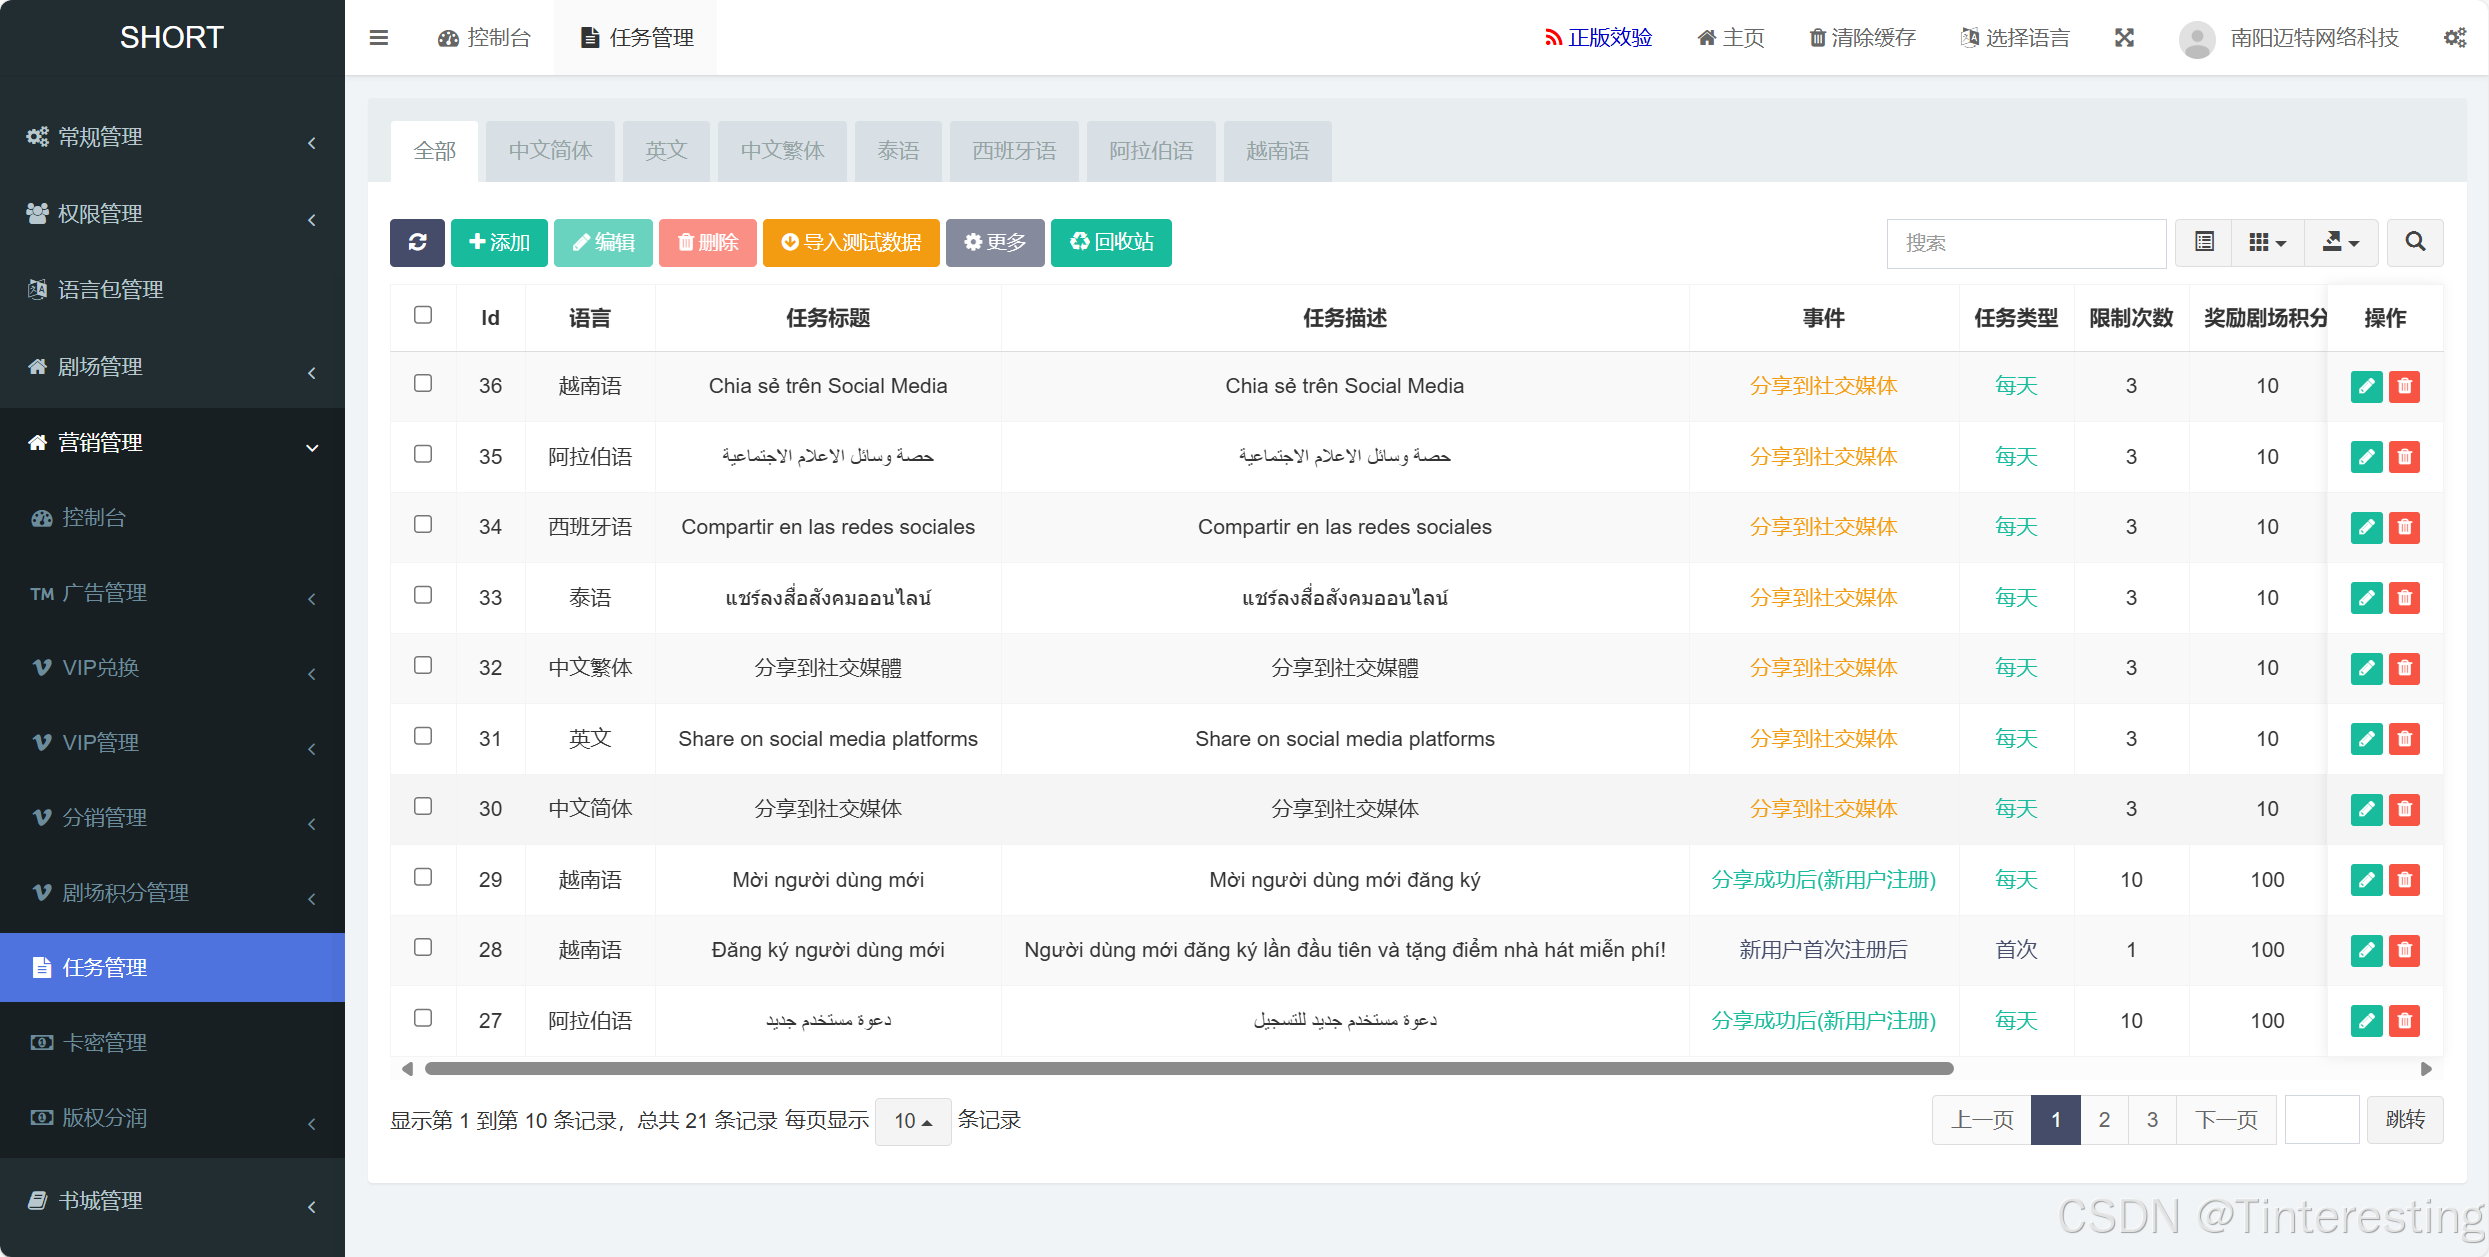Open the per-page records dropdown showing 10
The width and height of the screenshot is (2489, 1257).
(912, 1121)
